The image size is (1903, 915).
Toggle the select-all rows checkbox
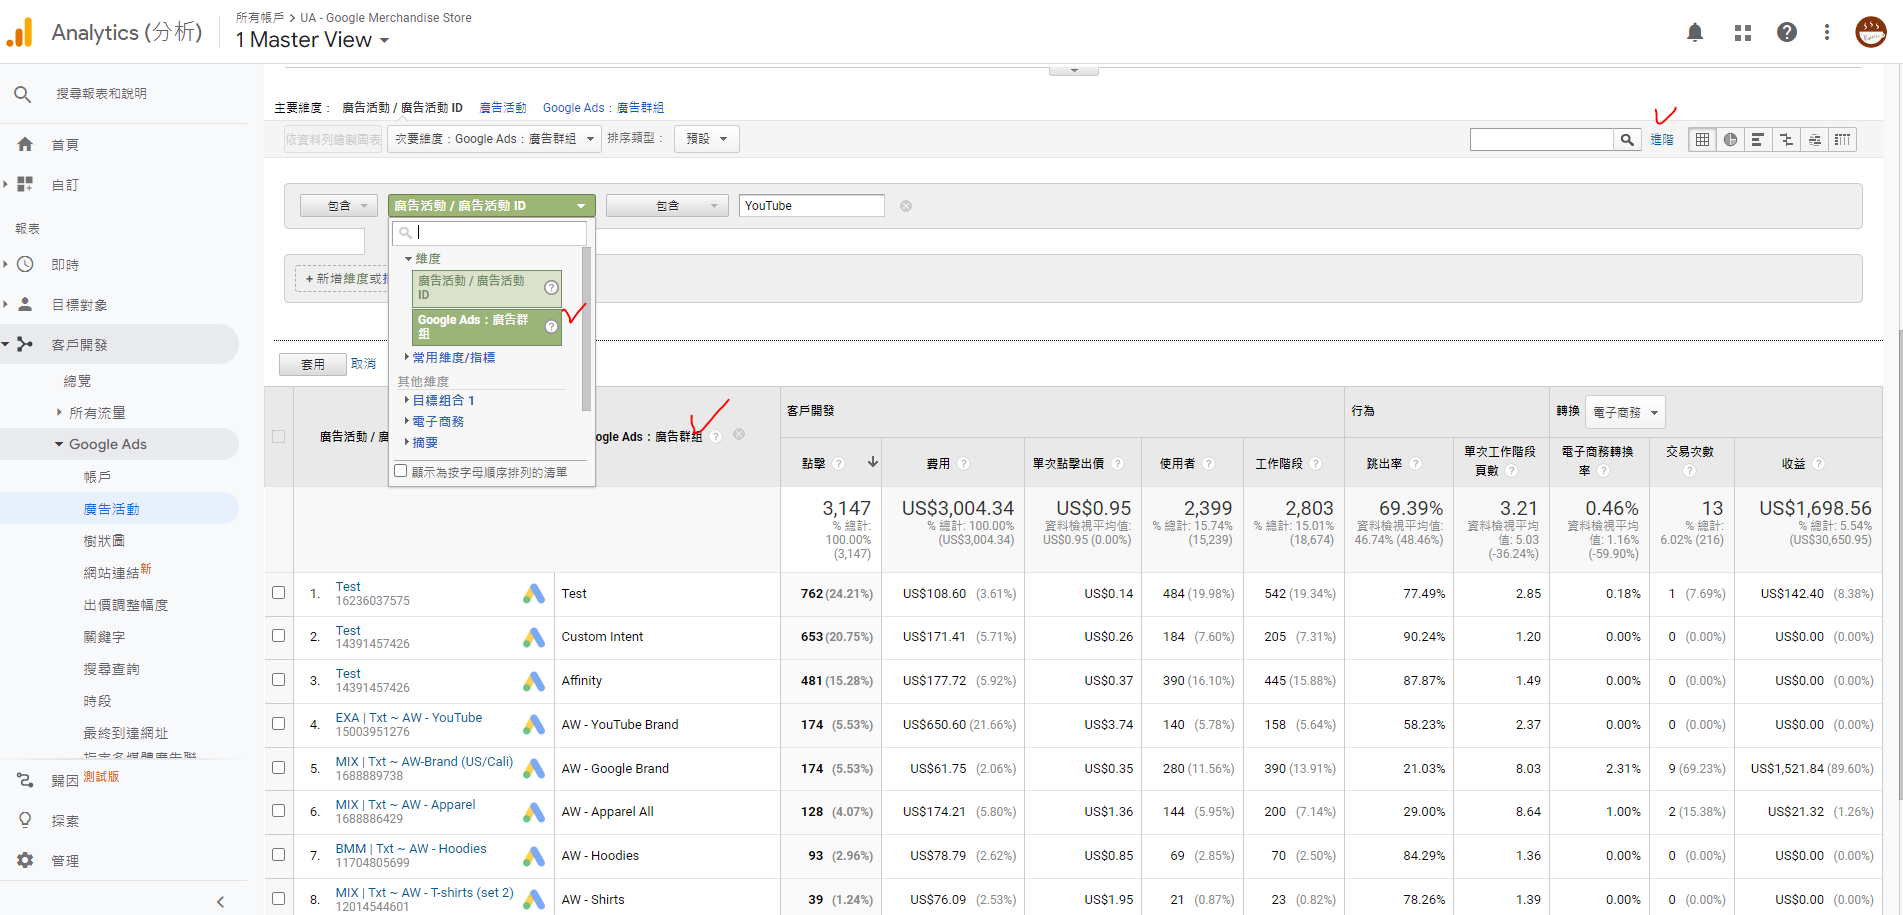(x=279, y=436)
